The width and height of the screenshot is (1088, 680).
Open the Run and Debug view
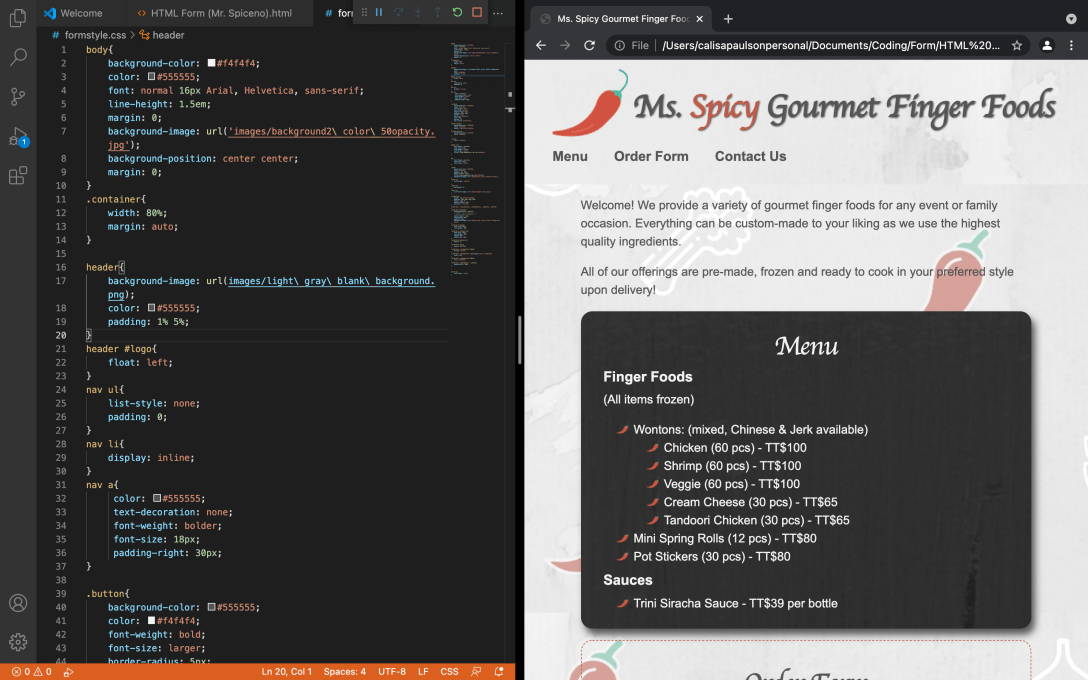pos(18,137)
